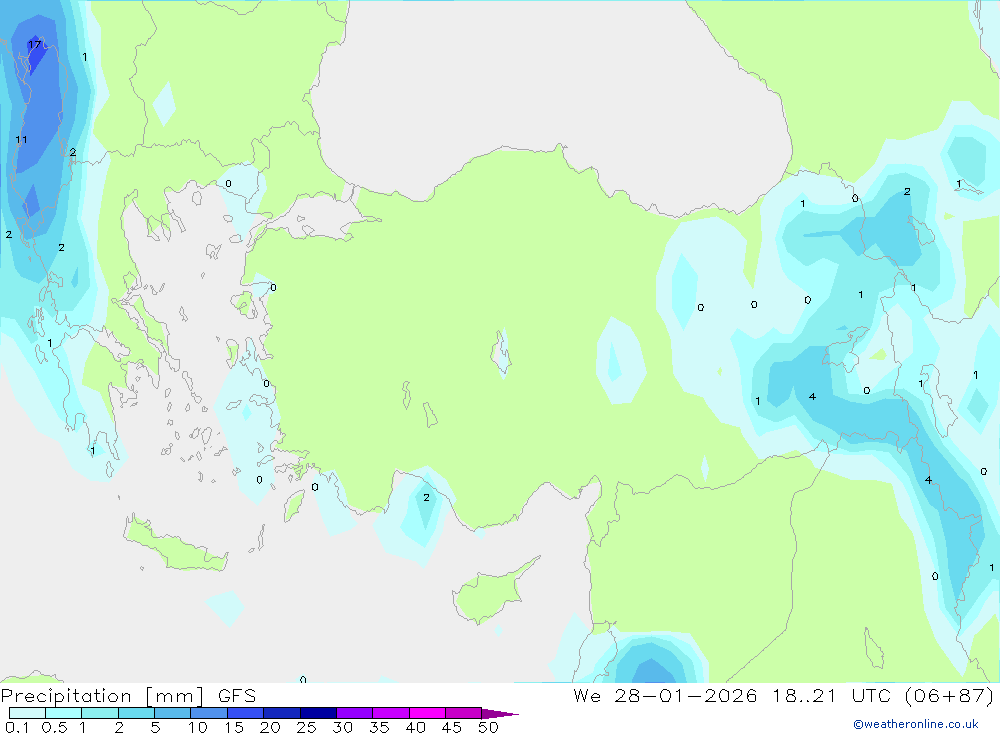Click legend scale label 0.1
This screenshot has width=1000, height=733.
pyautogui.click(x=17, y=727)
